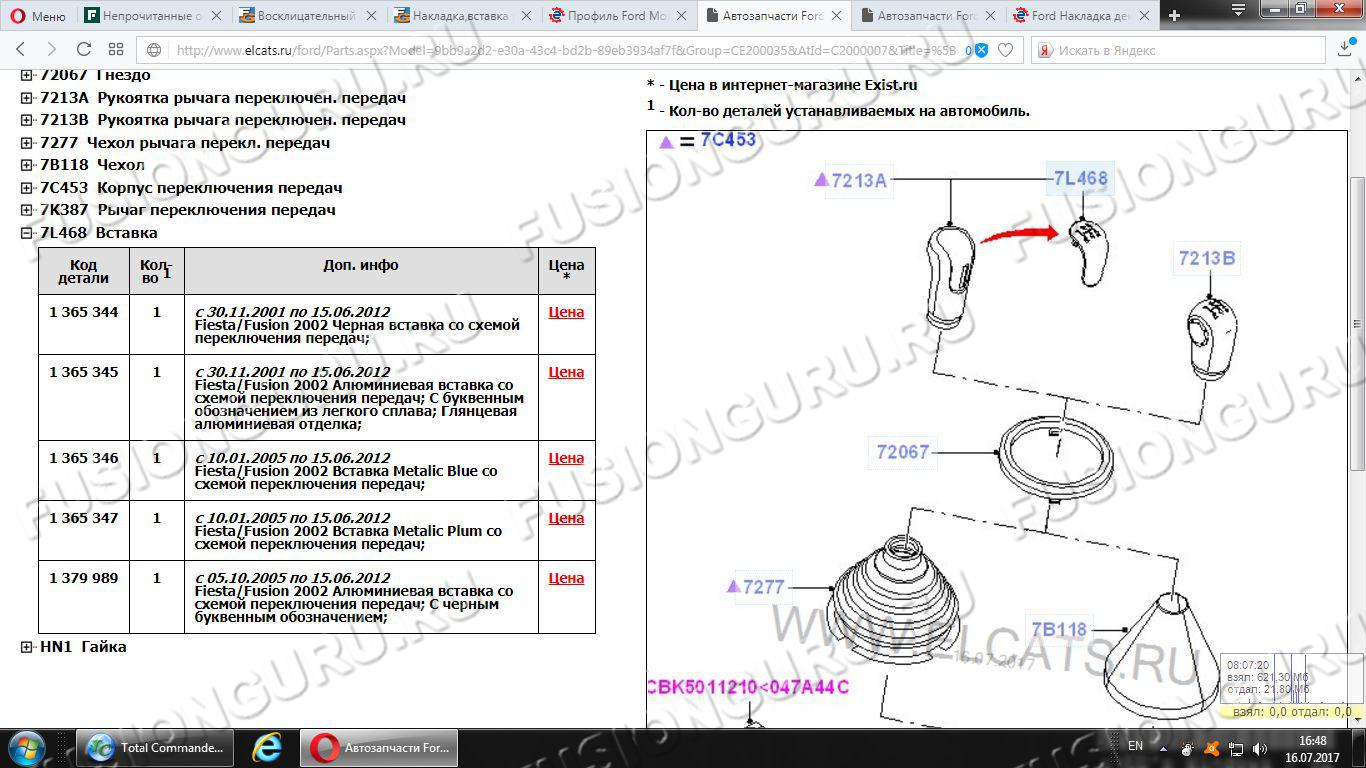
Task: Click the Yandex search engine icon
Action: coord(1044,50)
